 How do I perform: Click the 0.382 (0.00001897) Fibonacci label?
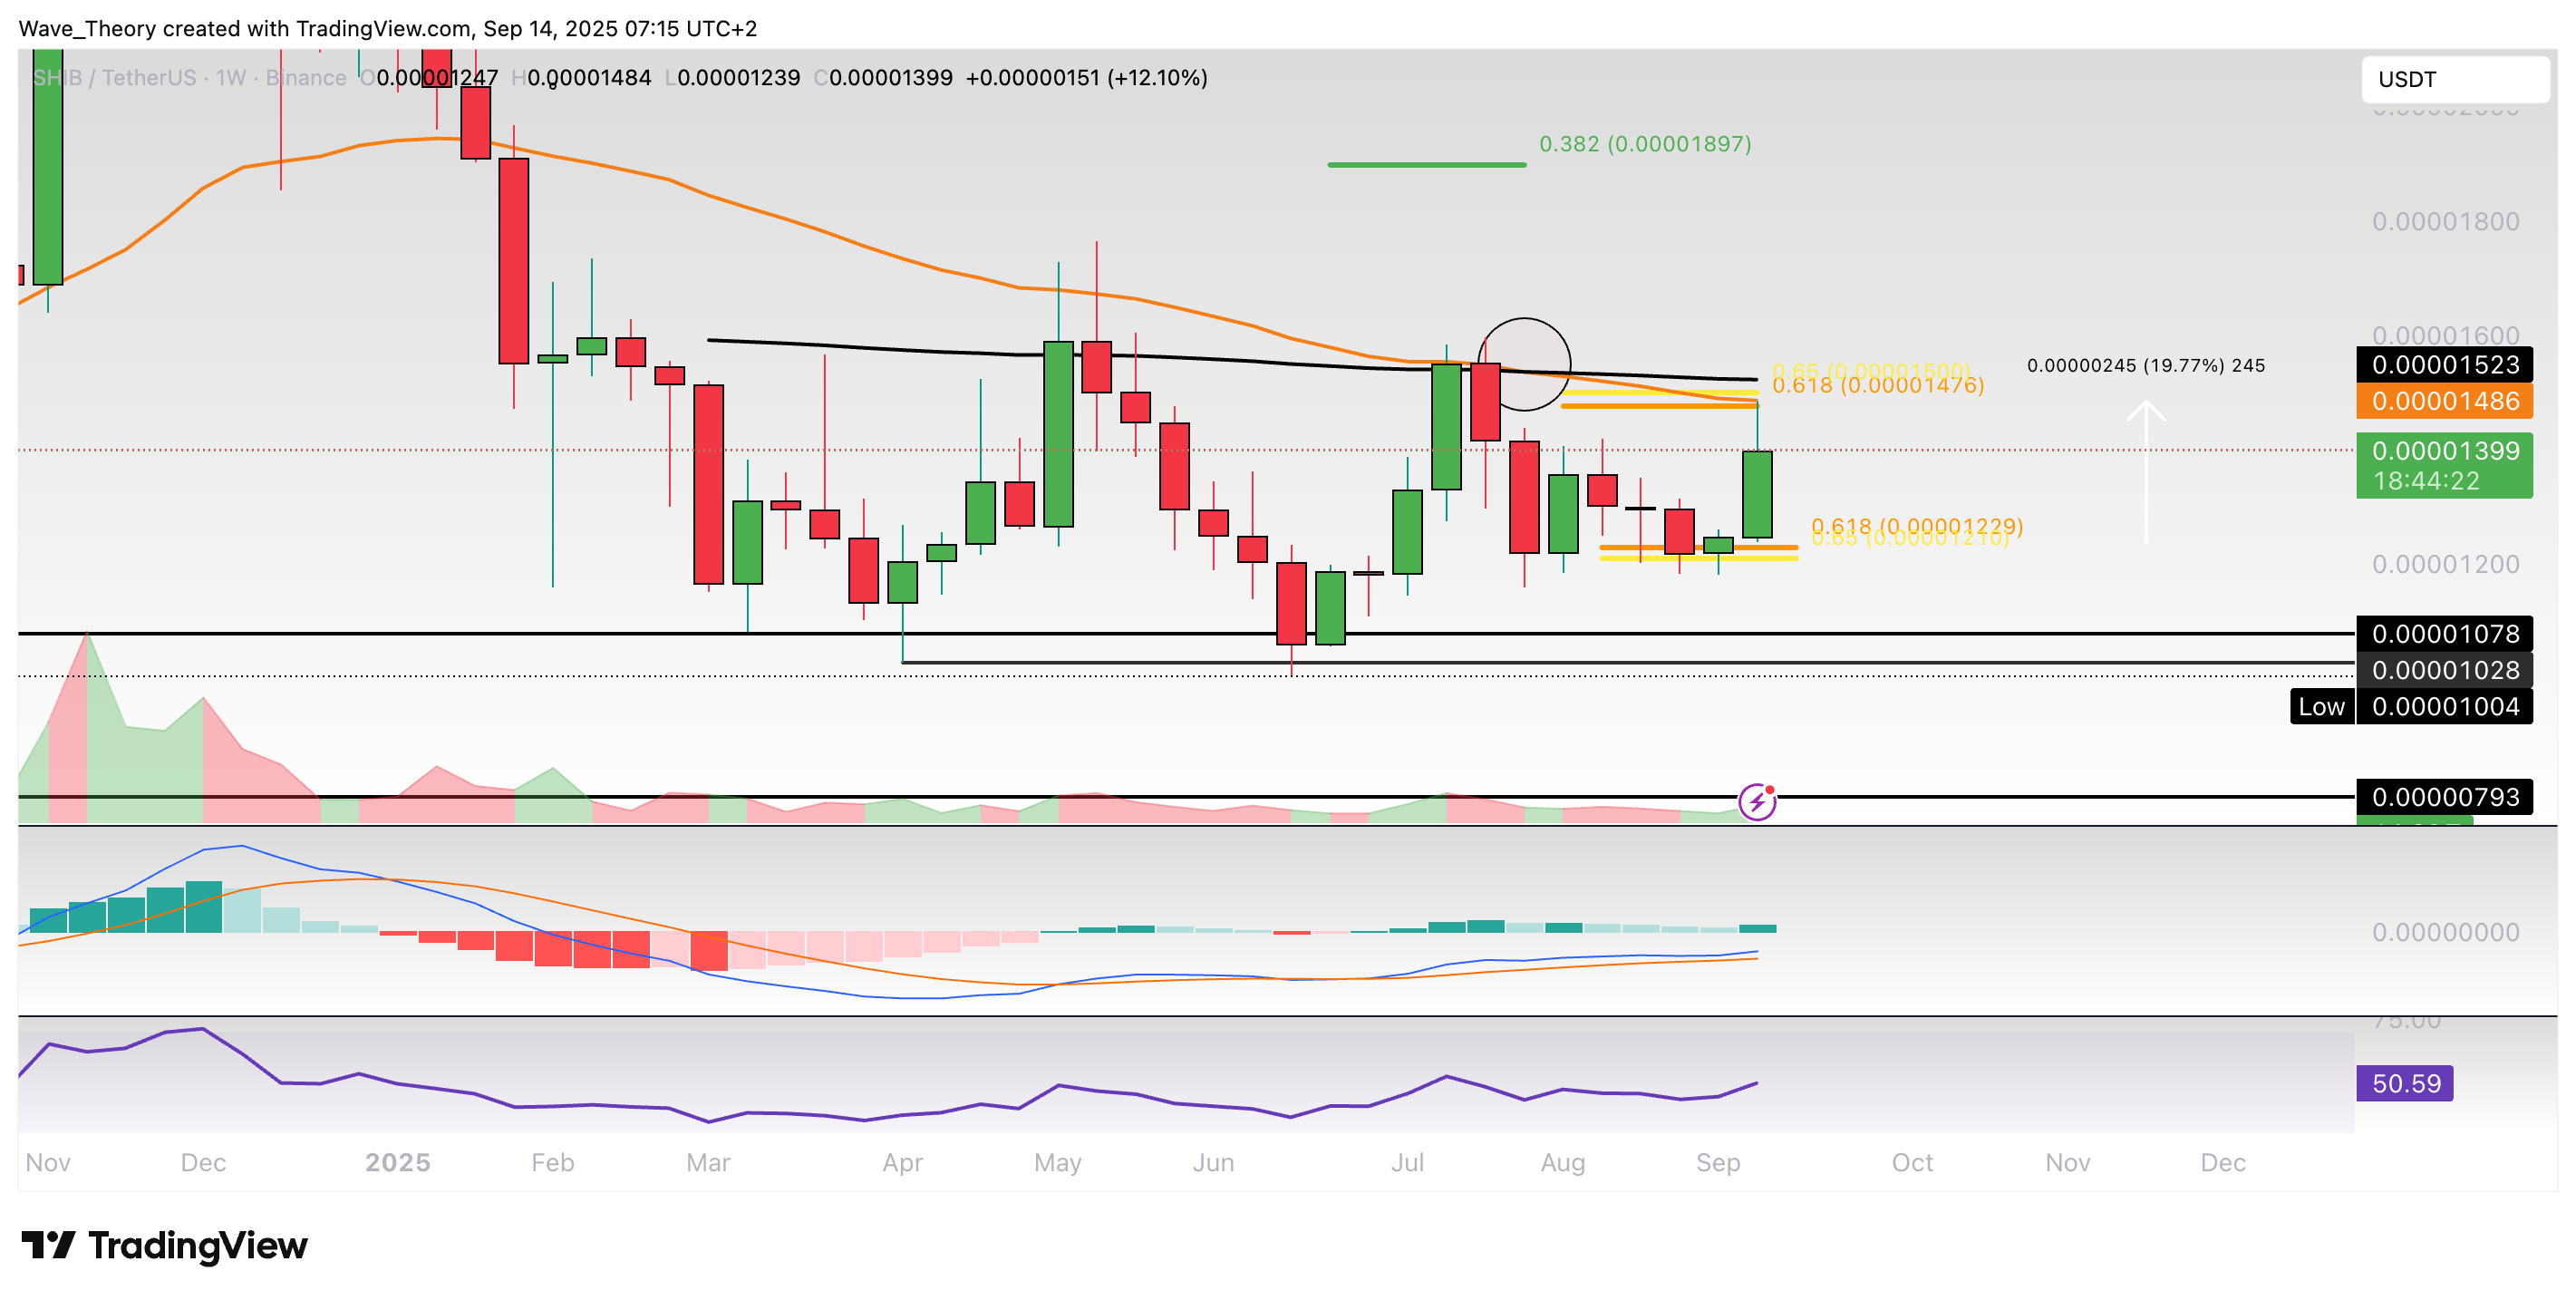1644,144
